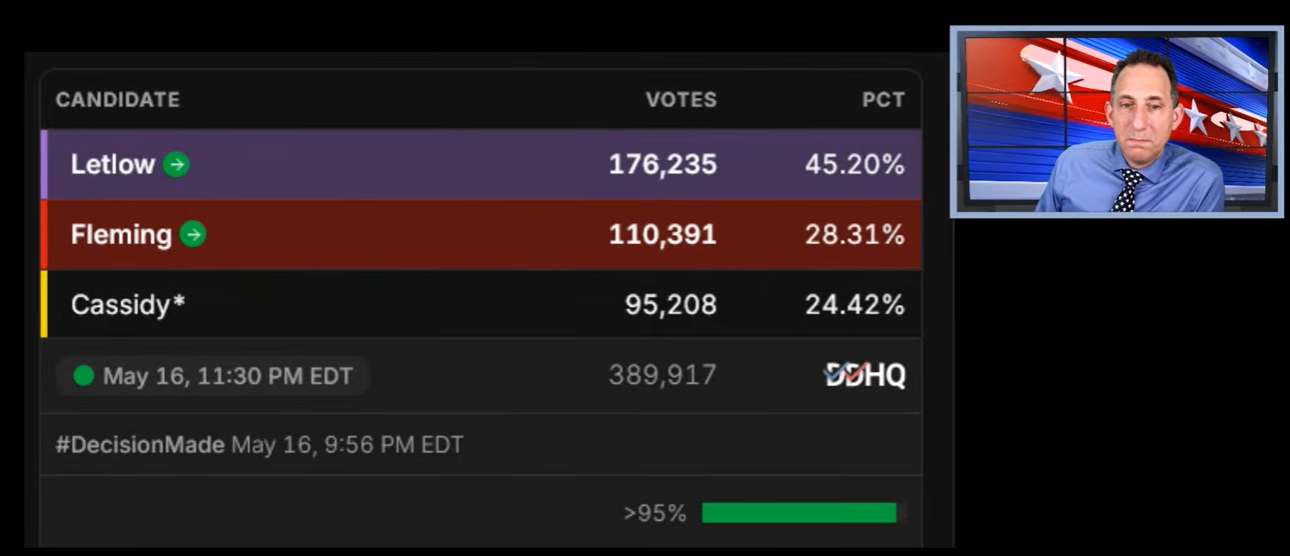Sort by the PCT column header
This screenshot has height=556, width=1290.
[x=883, y=100]
